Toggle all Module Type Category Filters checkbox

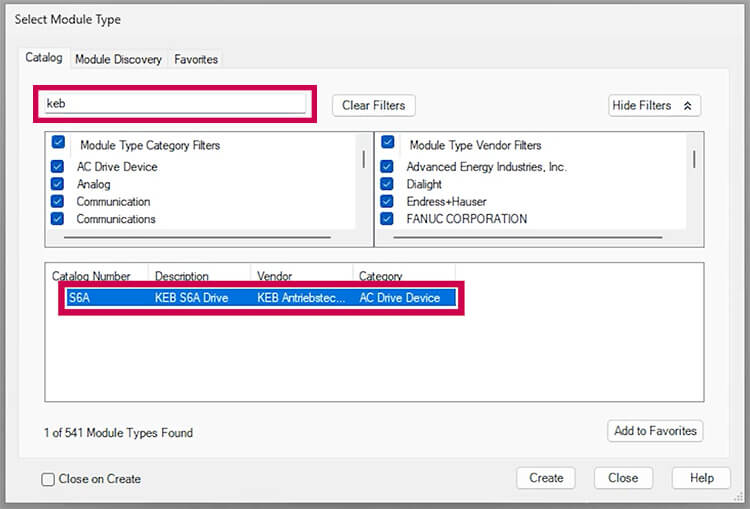pyautogui.click(x=58, y=142)
